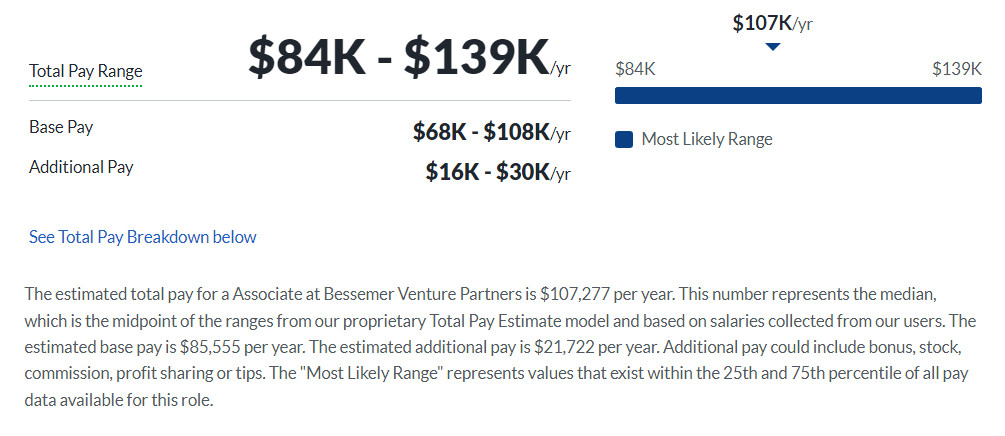Click the blue Most Likely Range legend square
The image size is (1005, 436).
point(624,140)
